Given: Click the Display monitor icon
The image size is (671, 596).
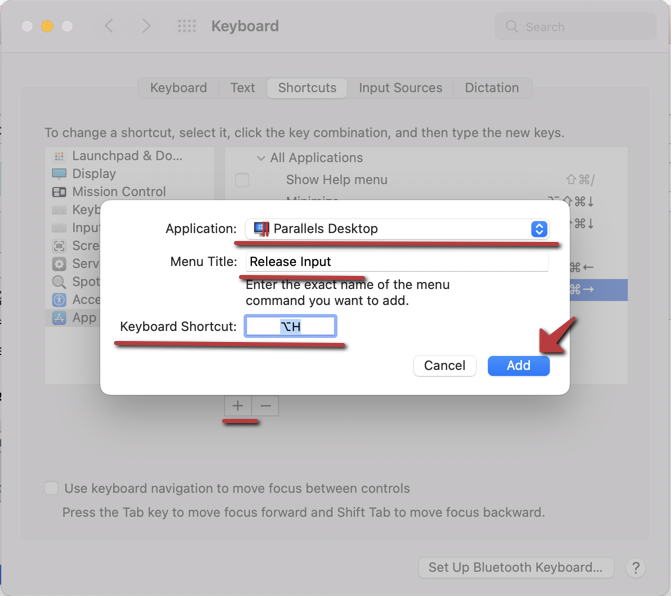Looking at the screenshot, I should pyautogui.click(x=59, y=174).
